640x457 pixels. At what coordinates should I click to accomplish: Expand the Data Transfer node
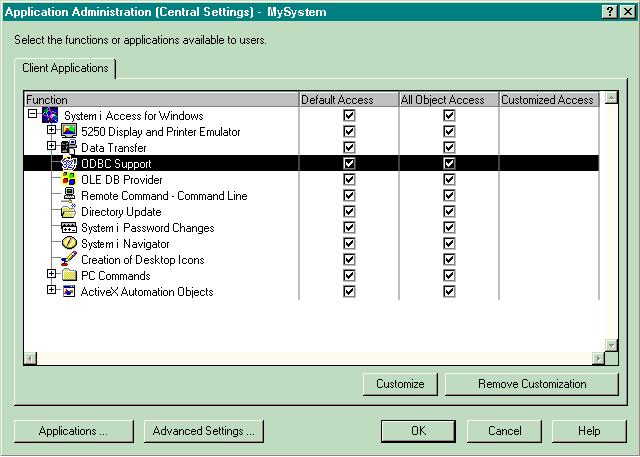pos(51,145)
